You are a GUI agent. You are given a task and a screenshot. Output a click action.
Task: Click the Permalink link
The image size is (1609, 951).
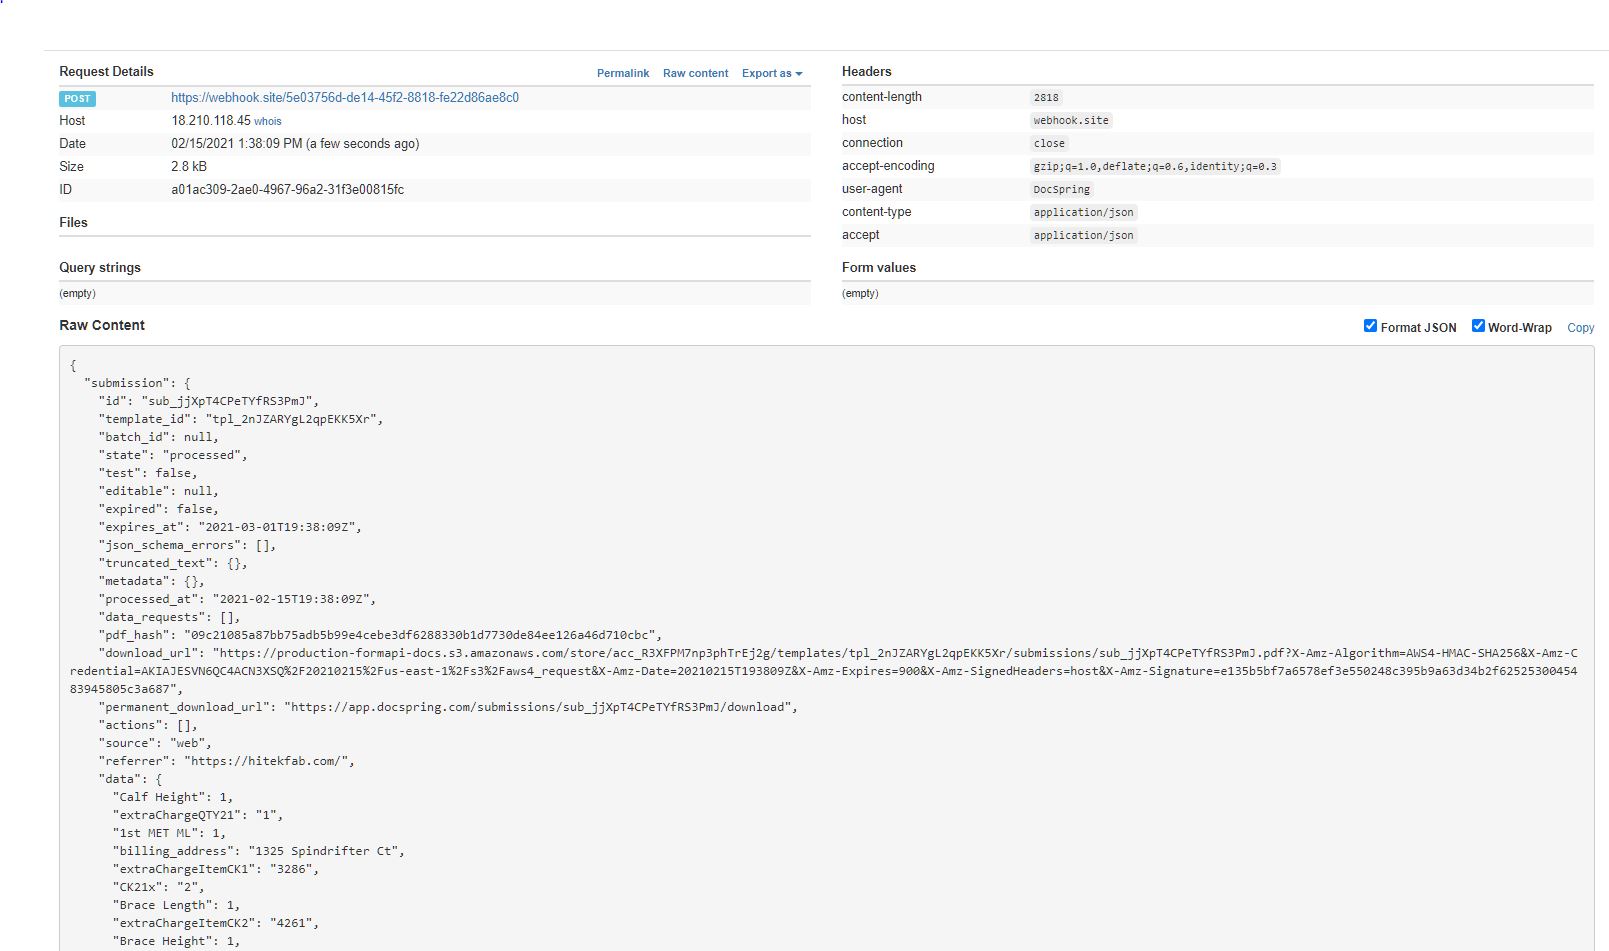pyautogui.click(x=622, y=73)
